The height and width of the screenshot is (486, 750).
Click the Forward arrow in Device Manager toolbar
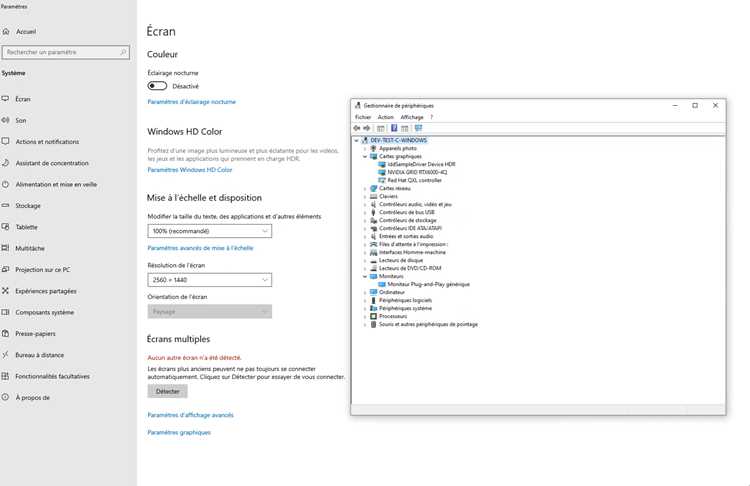click(x=367, y=128)
